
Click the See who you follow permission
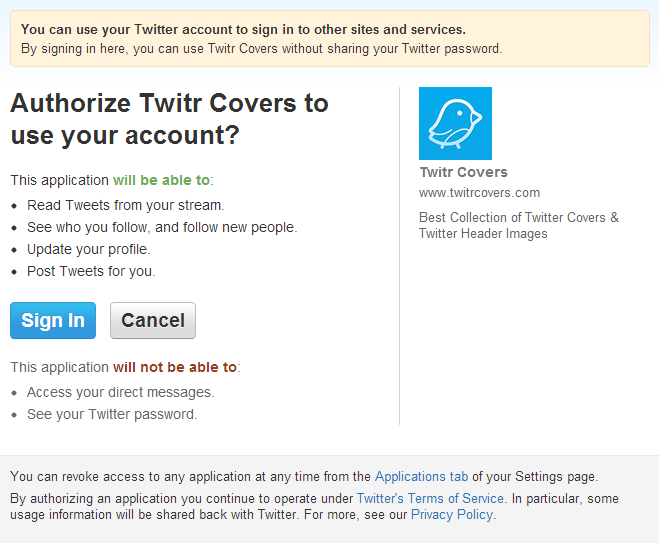[162, 227]
